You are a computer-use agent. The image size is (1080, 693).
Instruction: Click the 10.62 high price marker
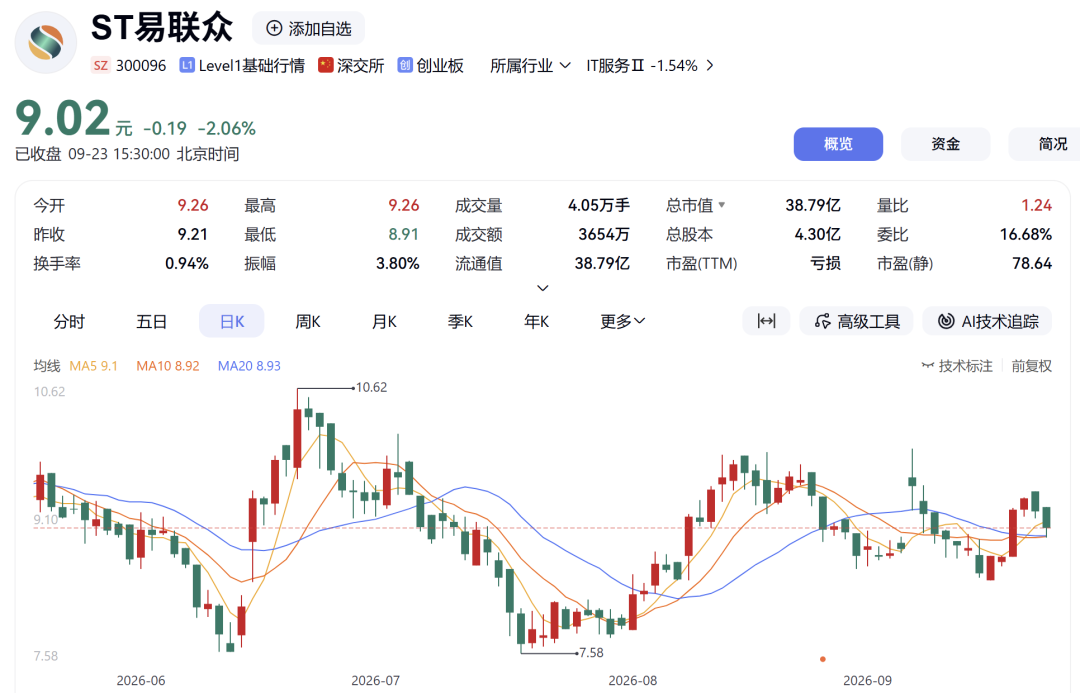371,387
